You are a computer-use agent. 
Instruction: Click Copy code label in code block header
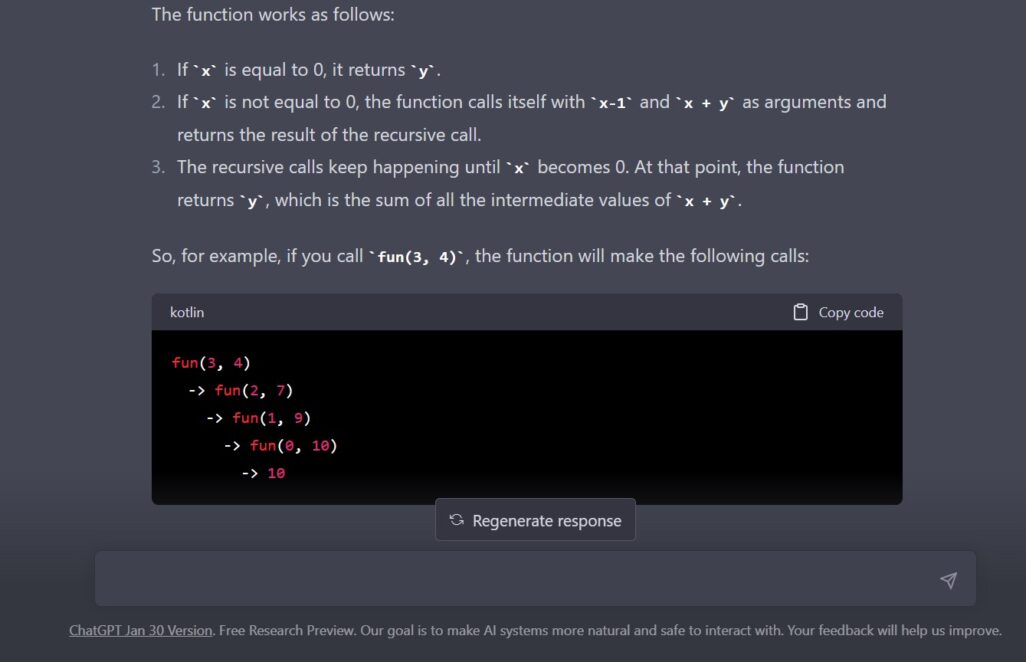click(851, 313)
